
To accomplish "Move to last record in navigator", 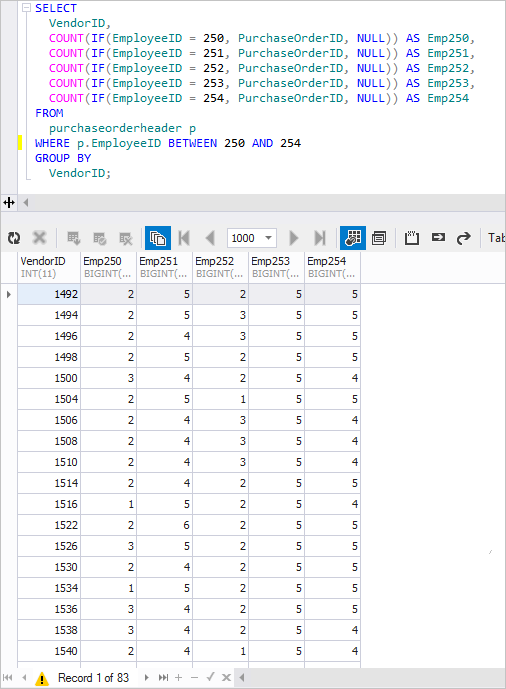I will point(163,678).
